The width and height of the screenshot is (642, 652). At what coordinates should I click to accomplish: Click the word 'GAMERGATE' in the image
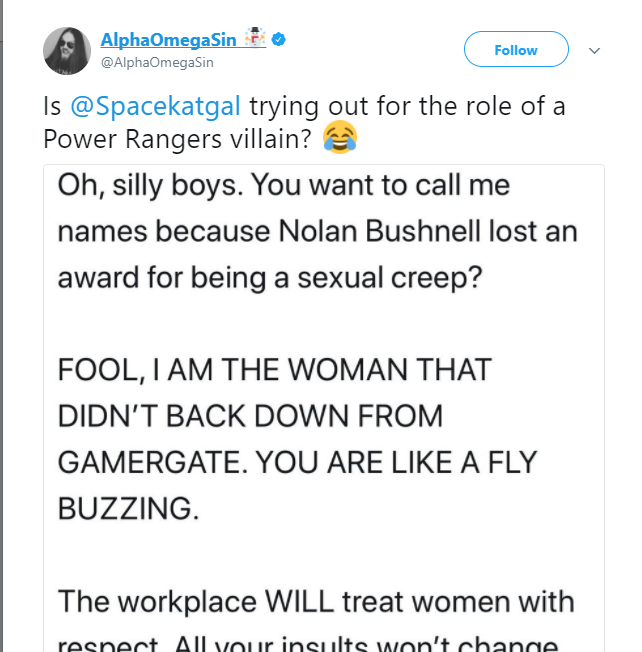(152, 462)
